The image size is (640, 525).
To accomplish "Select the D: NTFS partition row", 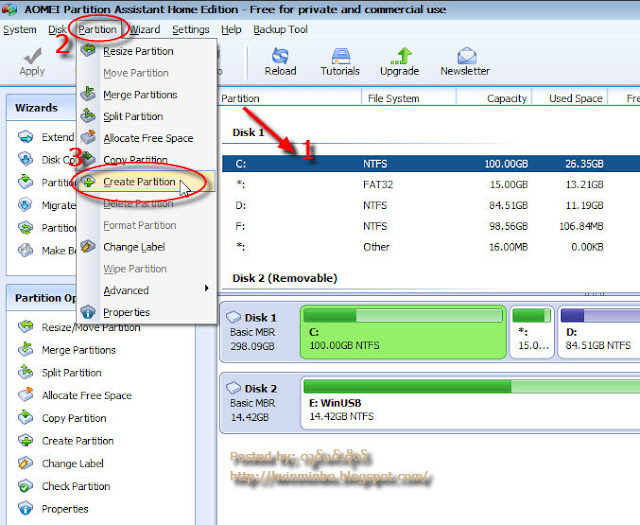I will tap(431, 205).
